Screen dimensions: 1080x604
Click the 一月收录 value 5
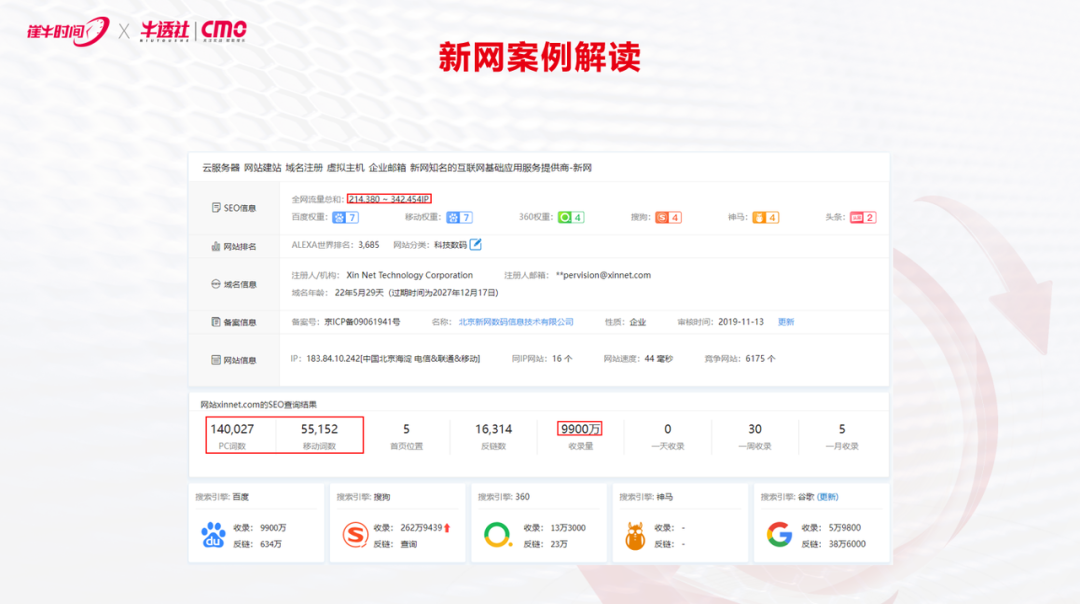(x=842, y=429)
